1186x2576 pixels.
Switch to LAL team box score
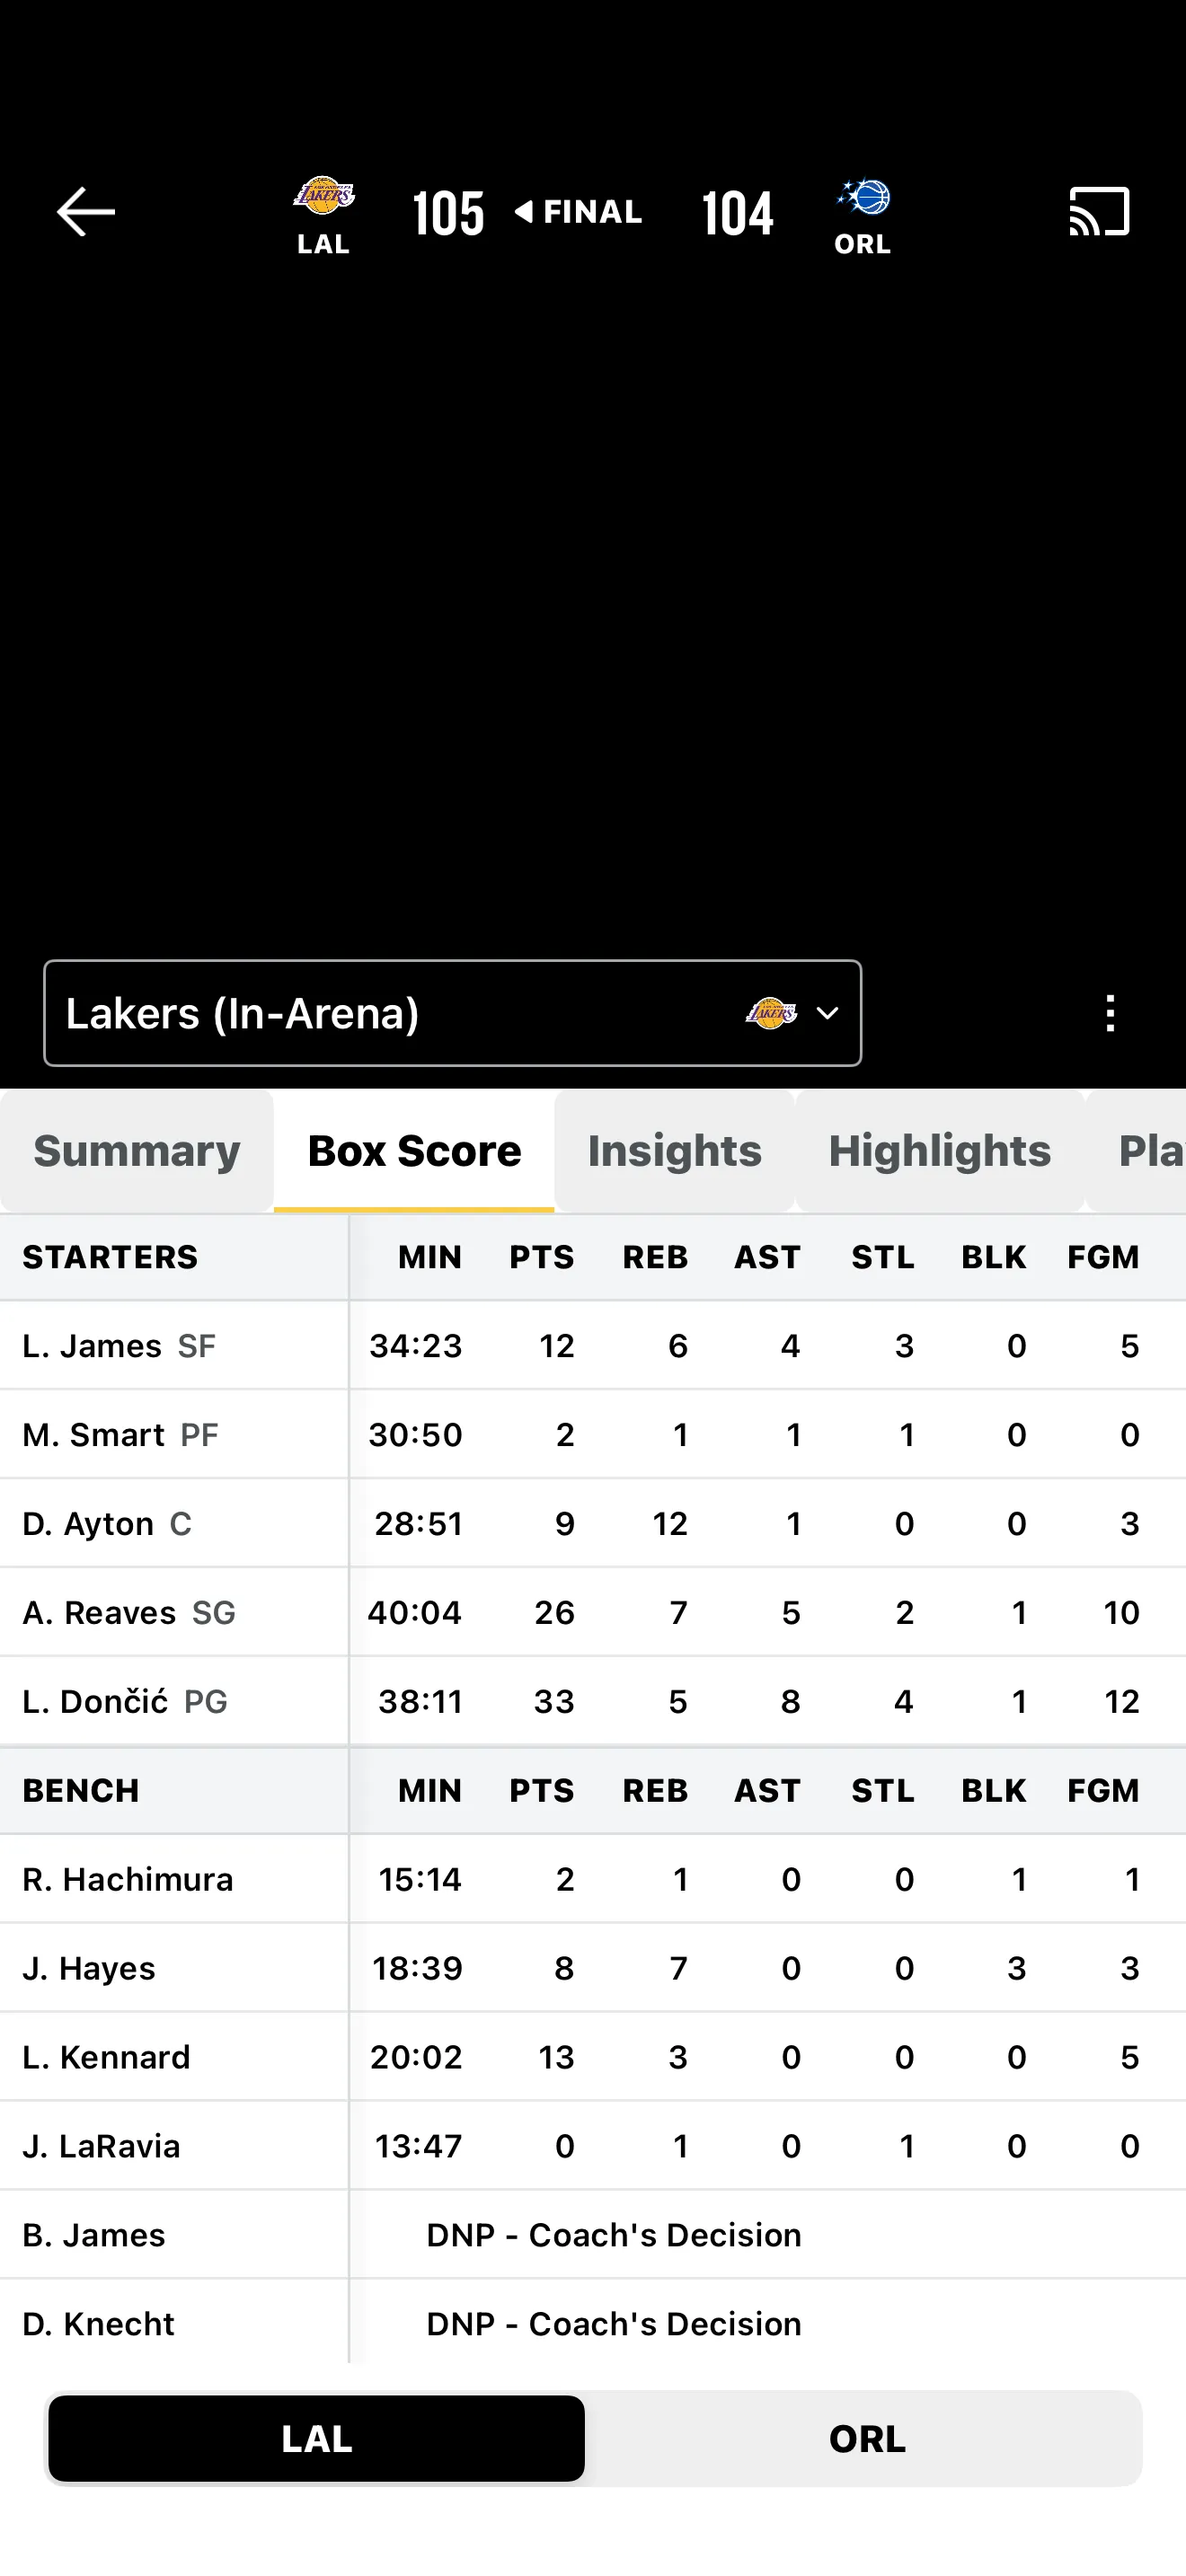(317, 2438)
